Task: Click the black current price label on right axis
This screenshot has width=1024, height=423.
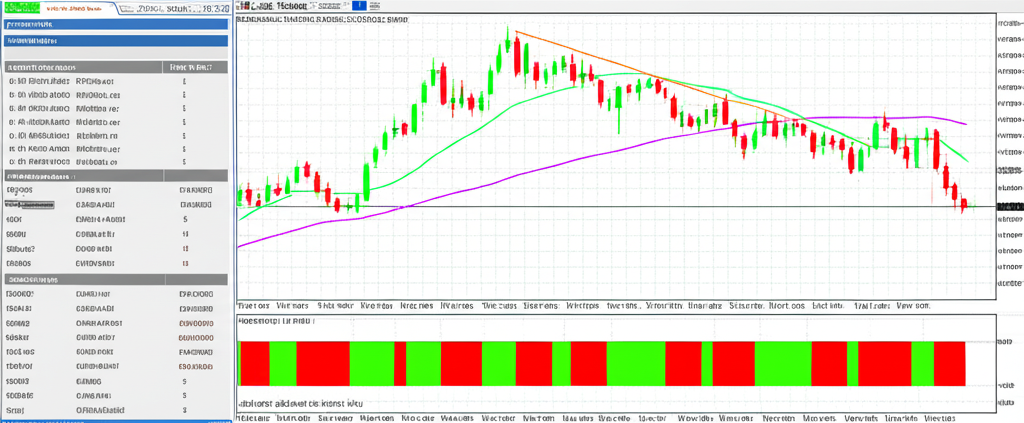Action: tap(1009, 206)
